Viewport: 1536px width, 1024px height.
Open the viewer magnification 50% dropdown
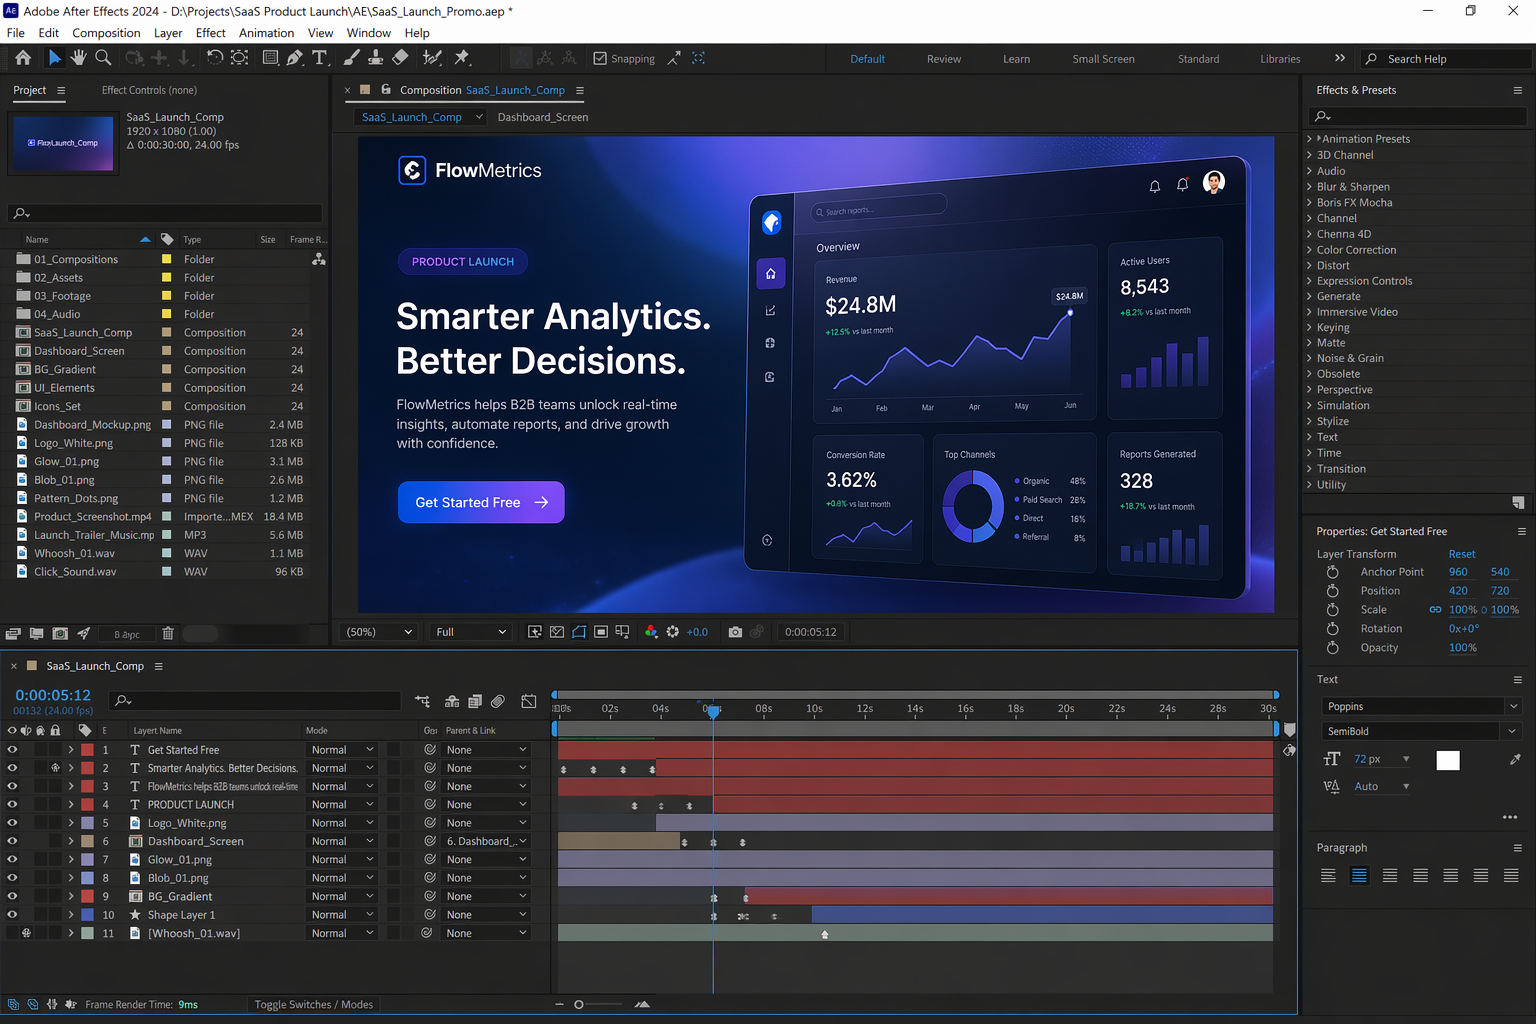click(x=379, y=632)
